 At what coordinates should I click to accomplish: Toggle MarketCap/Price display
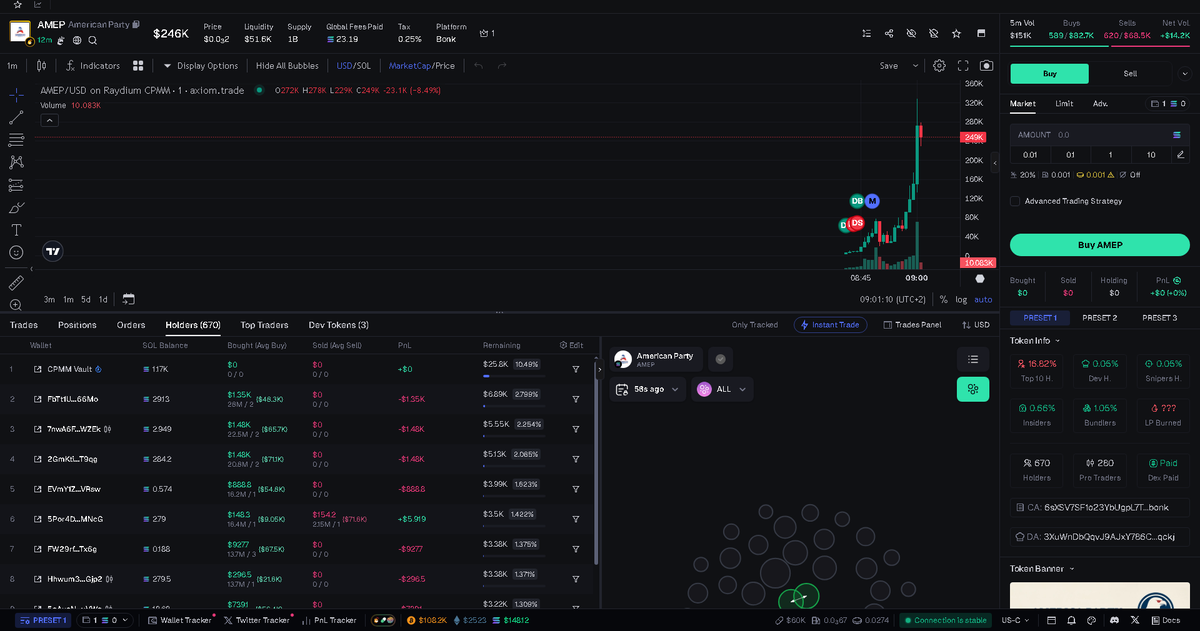[421, 66]
